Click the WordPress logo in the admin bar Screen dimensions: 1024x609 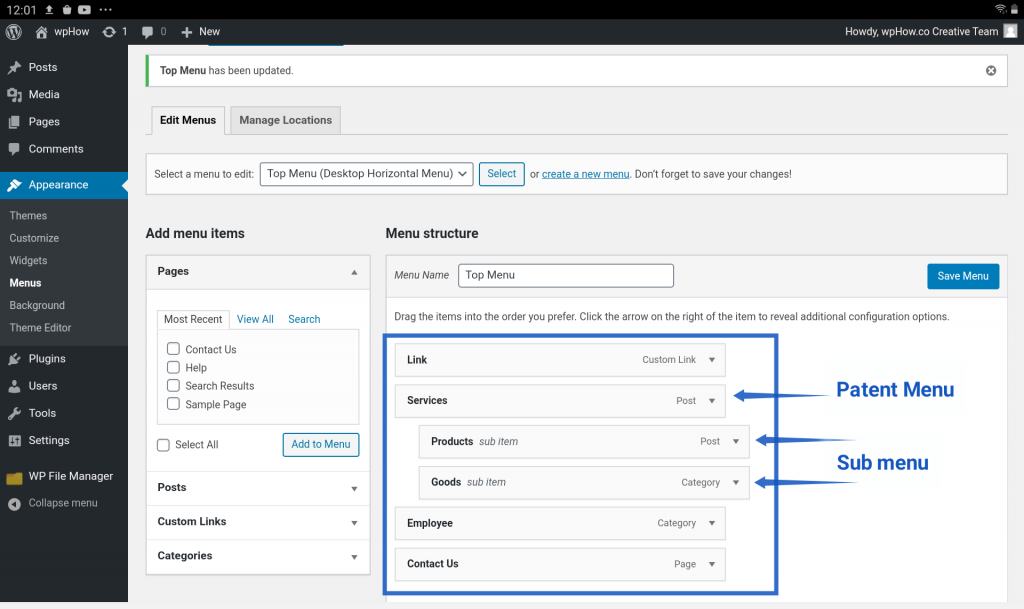[x=12, y=31]
